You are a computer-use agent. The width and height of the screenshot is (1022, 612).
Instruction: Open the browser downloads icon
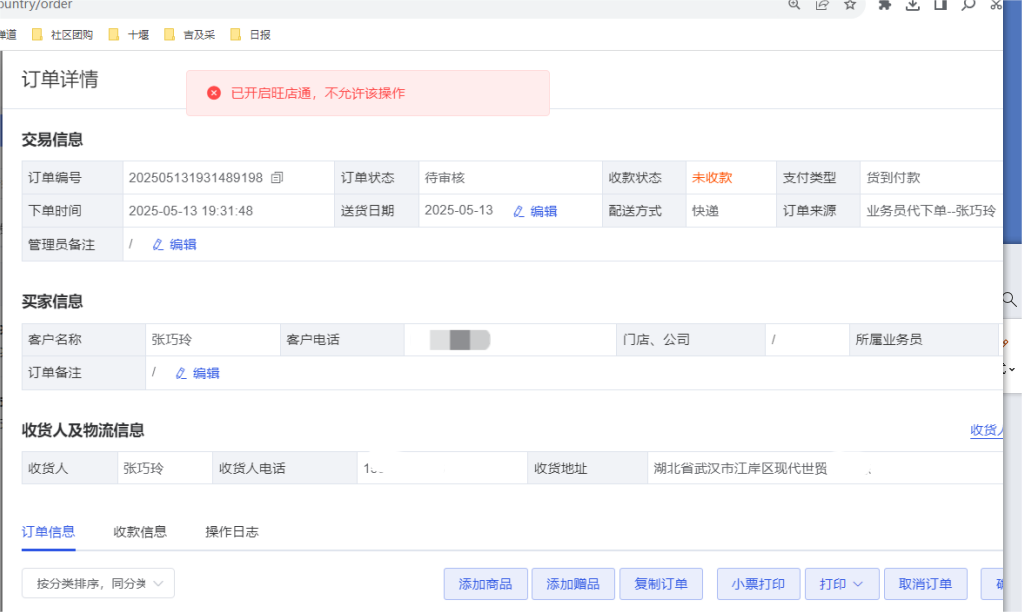[912, 5]
